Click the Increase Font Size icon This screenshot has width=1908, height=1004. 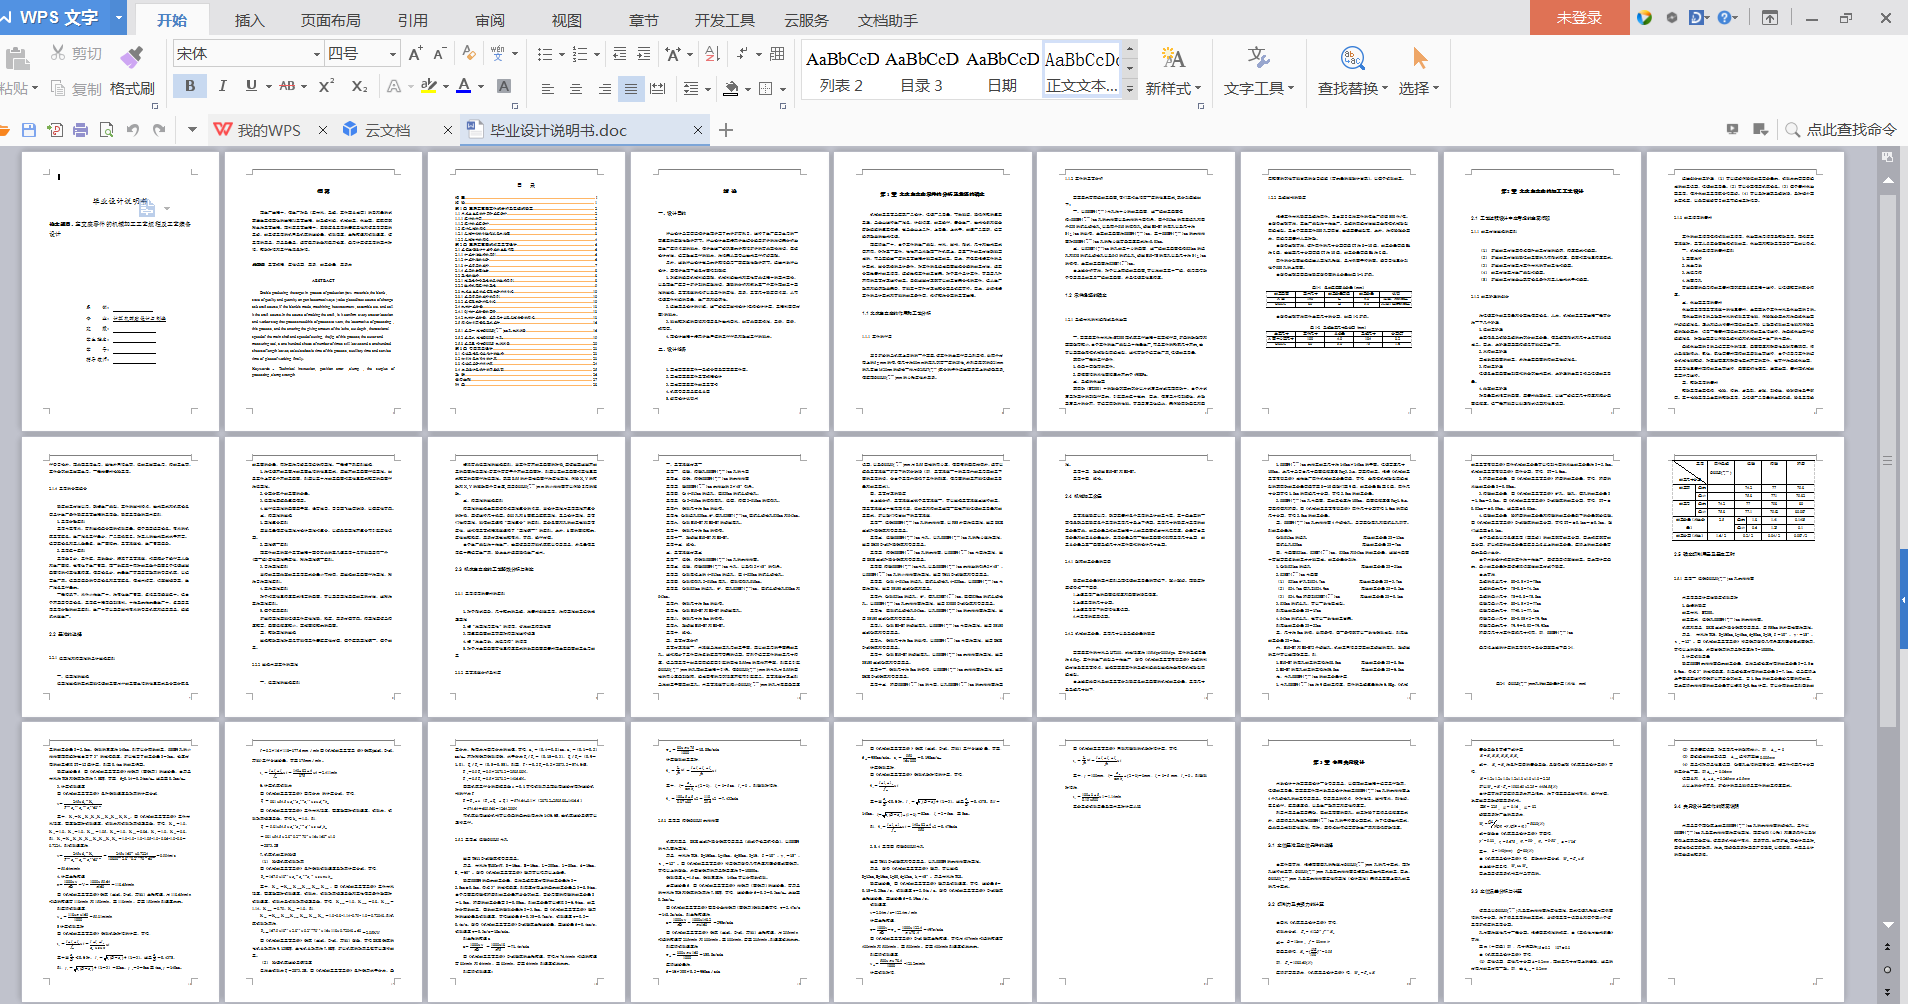(x=415, y=54)
